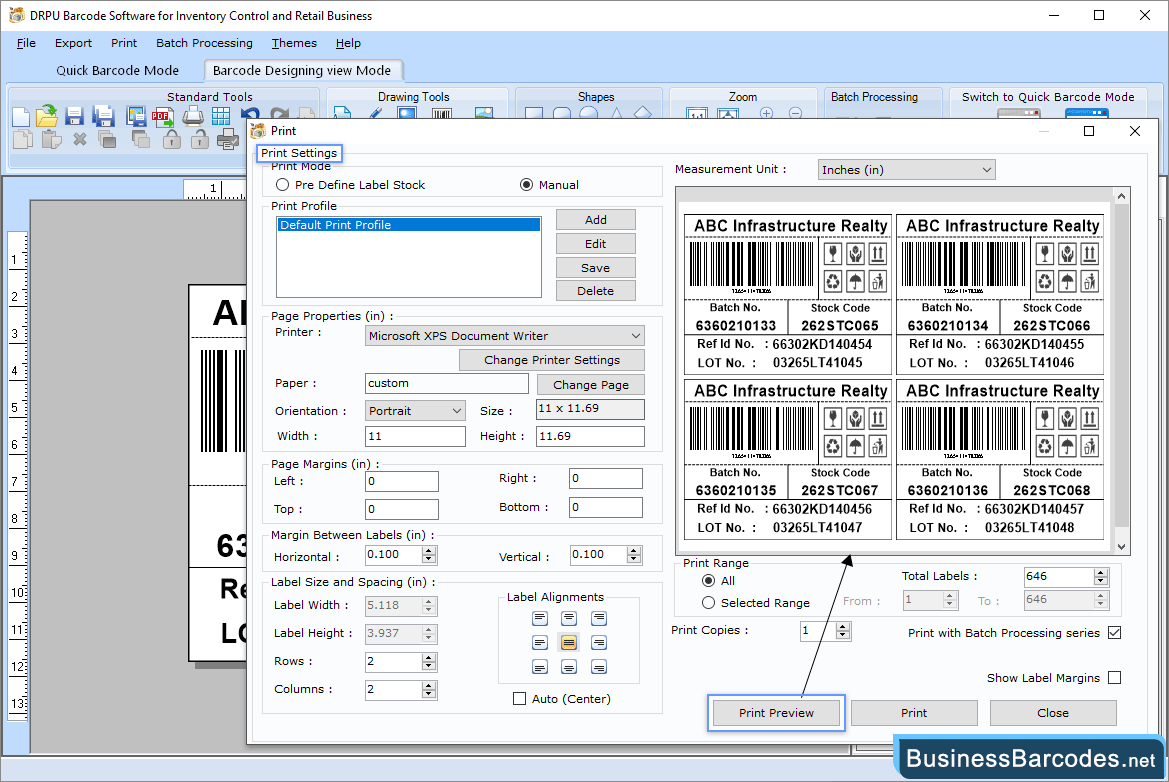Delete using the gray X icon
The height and width of the screenshot is (782, 1169).
coord(80,139)
